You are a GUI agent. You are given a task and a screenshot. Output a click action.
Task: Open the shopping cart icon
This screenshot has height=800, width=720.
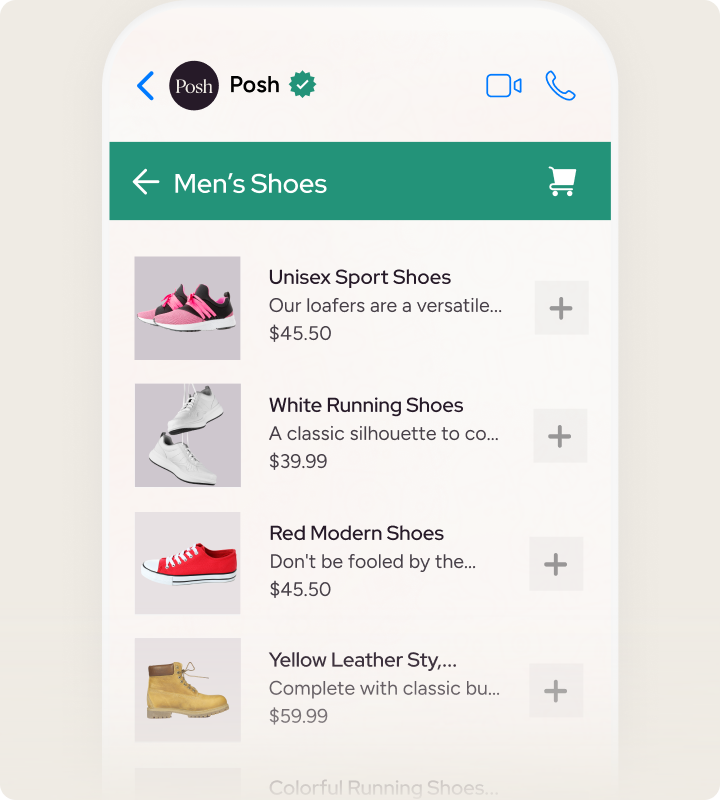[x=562, y=181]
